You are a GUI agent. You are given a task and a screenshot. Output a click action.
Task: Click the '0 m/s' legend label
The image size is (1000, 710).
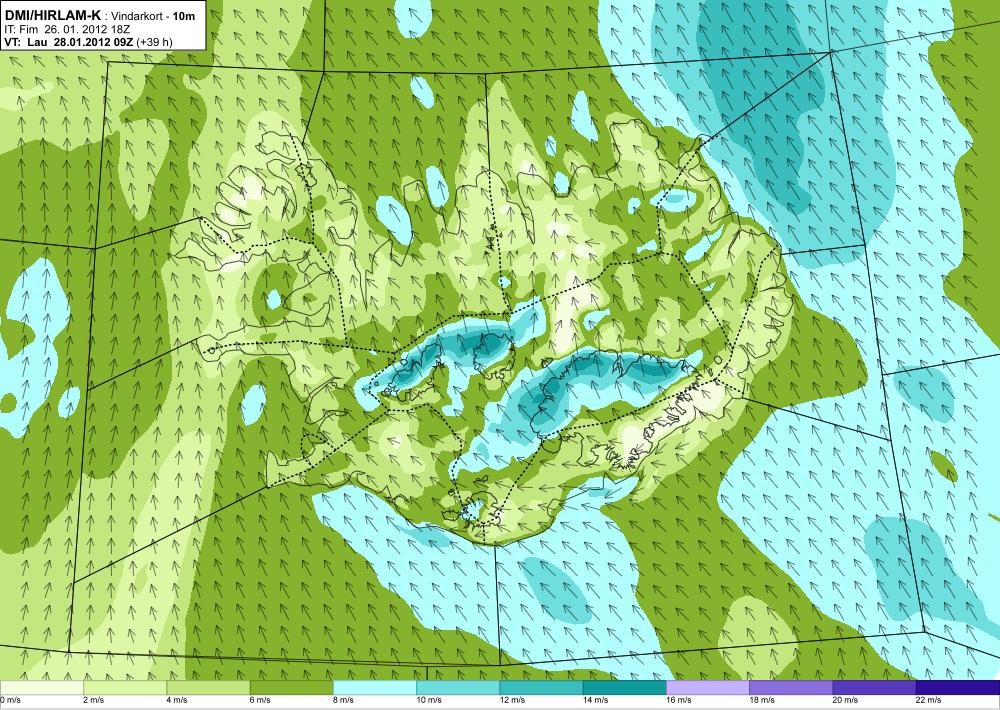click(x=11, y=700)
